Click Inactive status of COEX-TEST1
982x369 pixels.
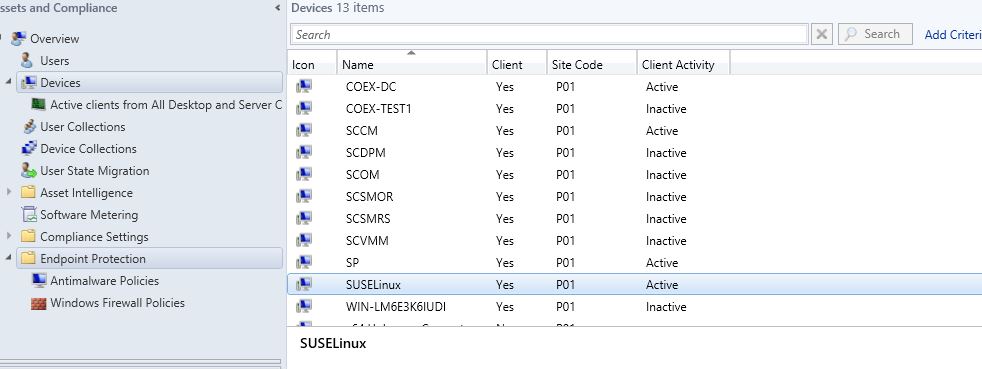666,108
